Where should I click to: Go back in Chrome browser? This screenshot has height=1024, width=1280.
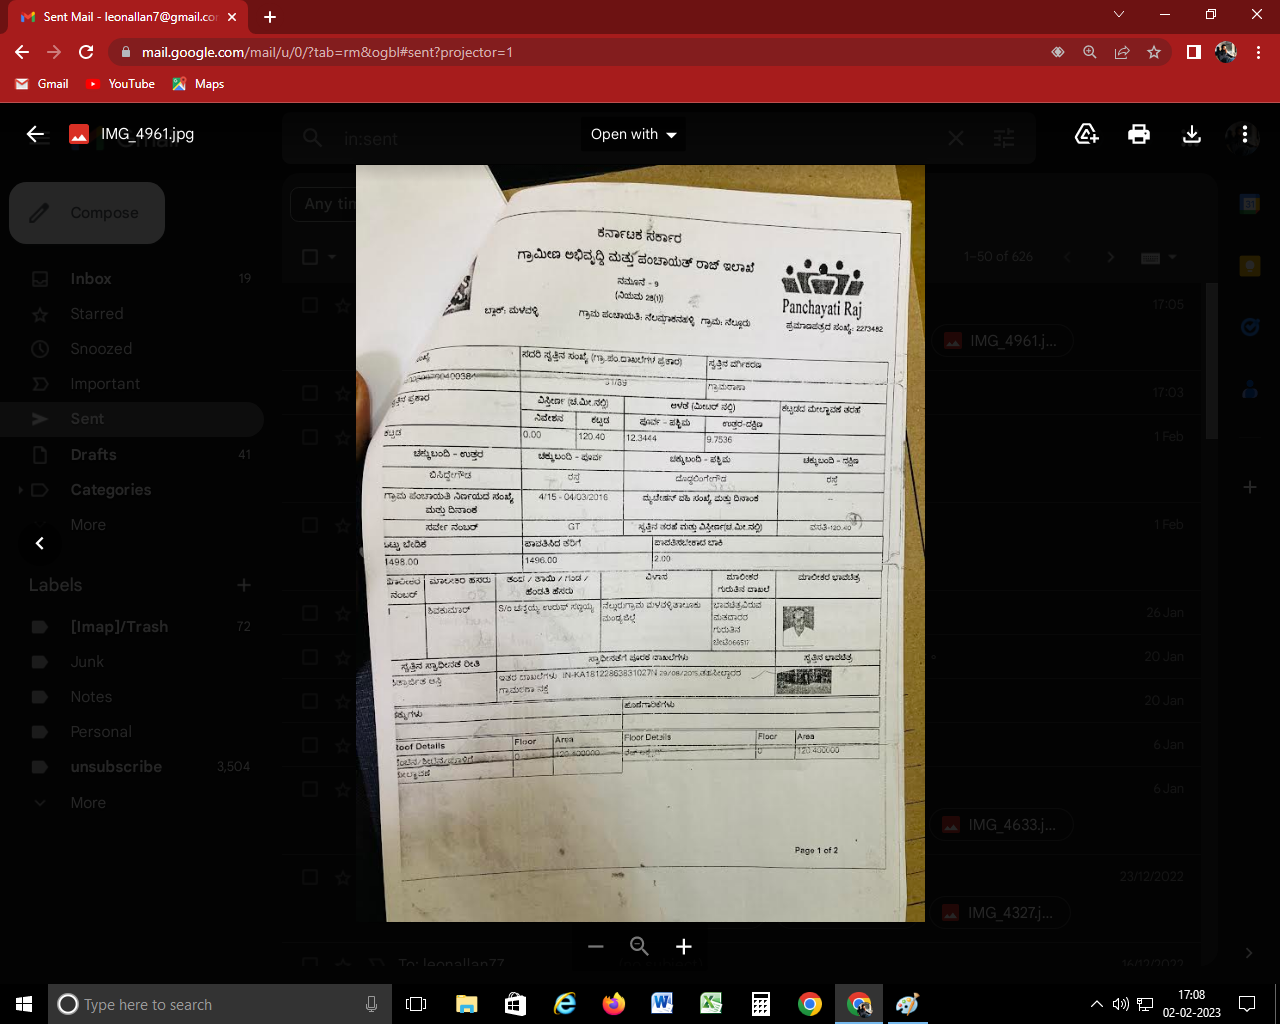(x=22, y=52)
